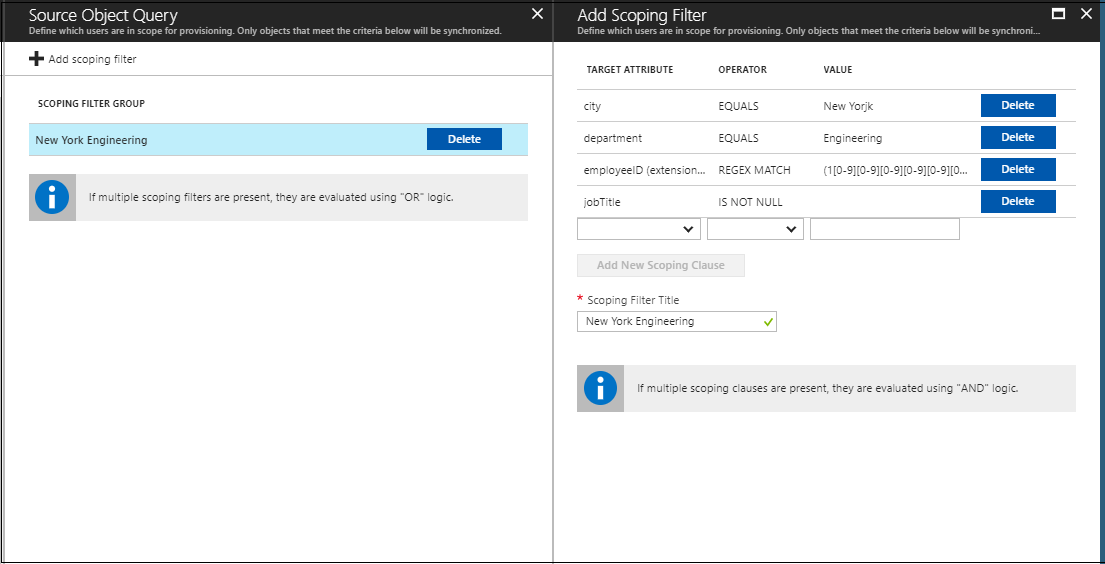
Task: Delete the jobTitle scoping clause
Action: (1017, 201)
